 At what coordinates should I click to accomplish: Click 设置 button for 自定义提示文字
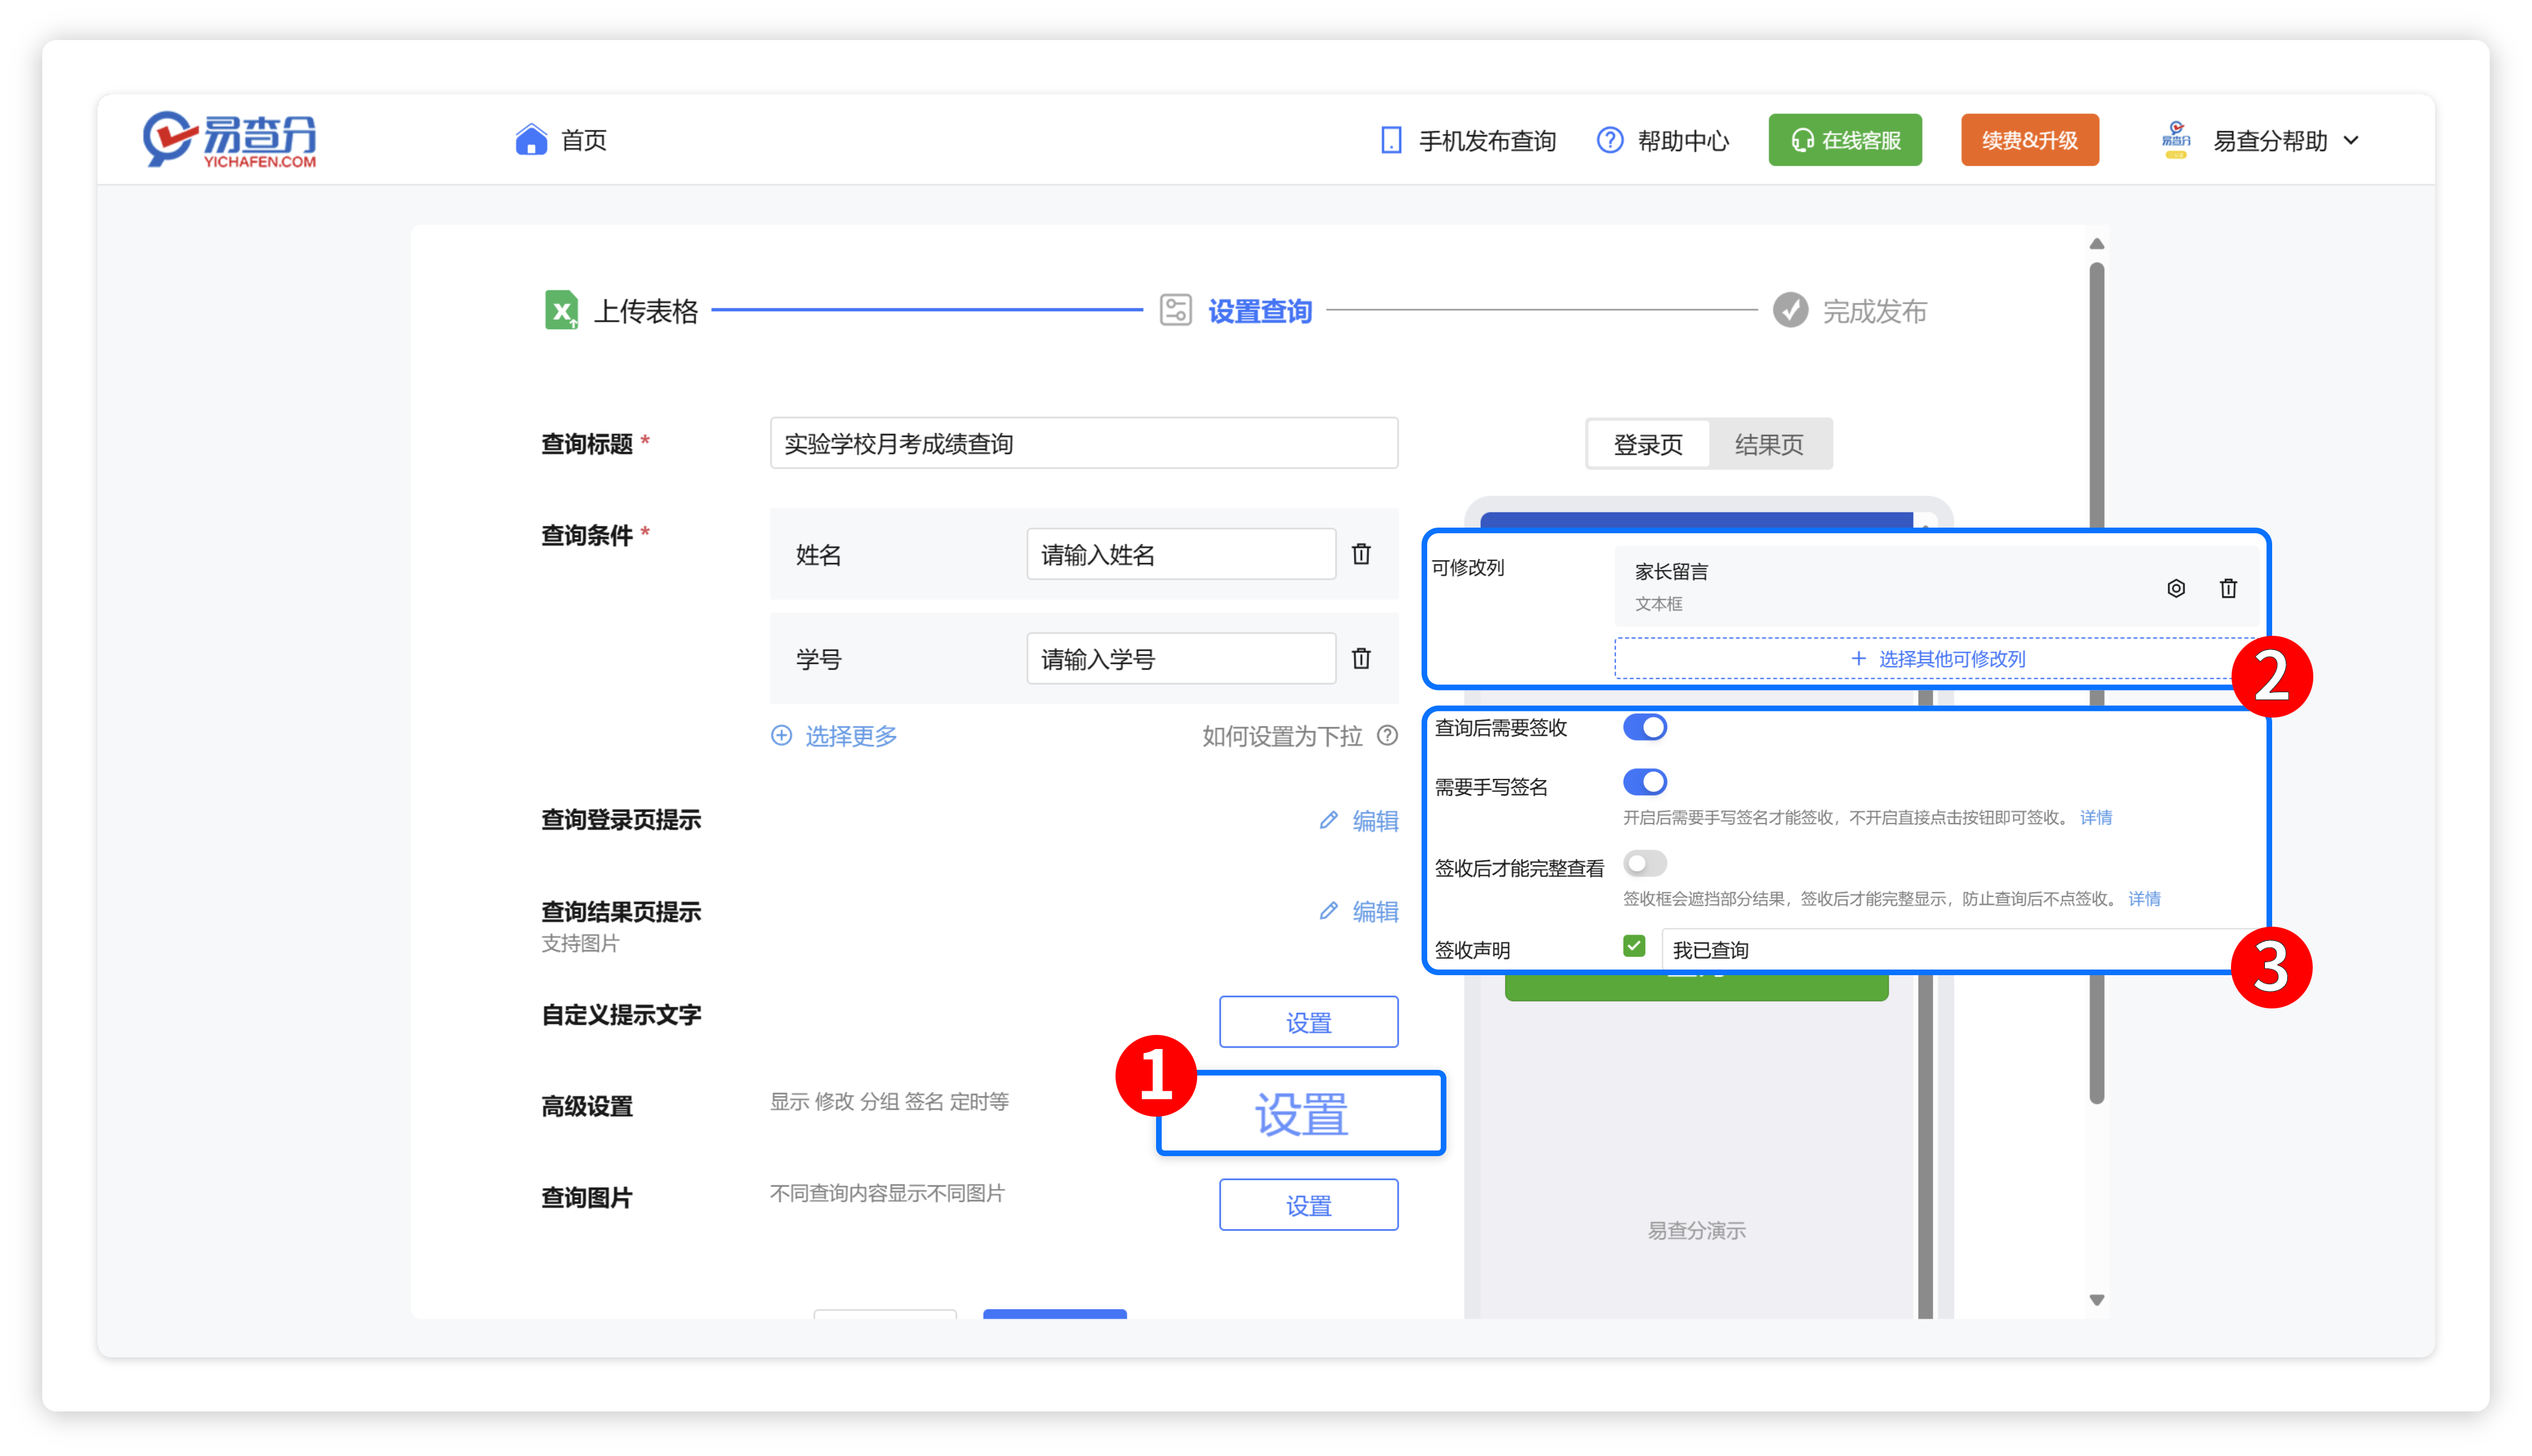click(x=1308, y=1022)
